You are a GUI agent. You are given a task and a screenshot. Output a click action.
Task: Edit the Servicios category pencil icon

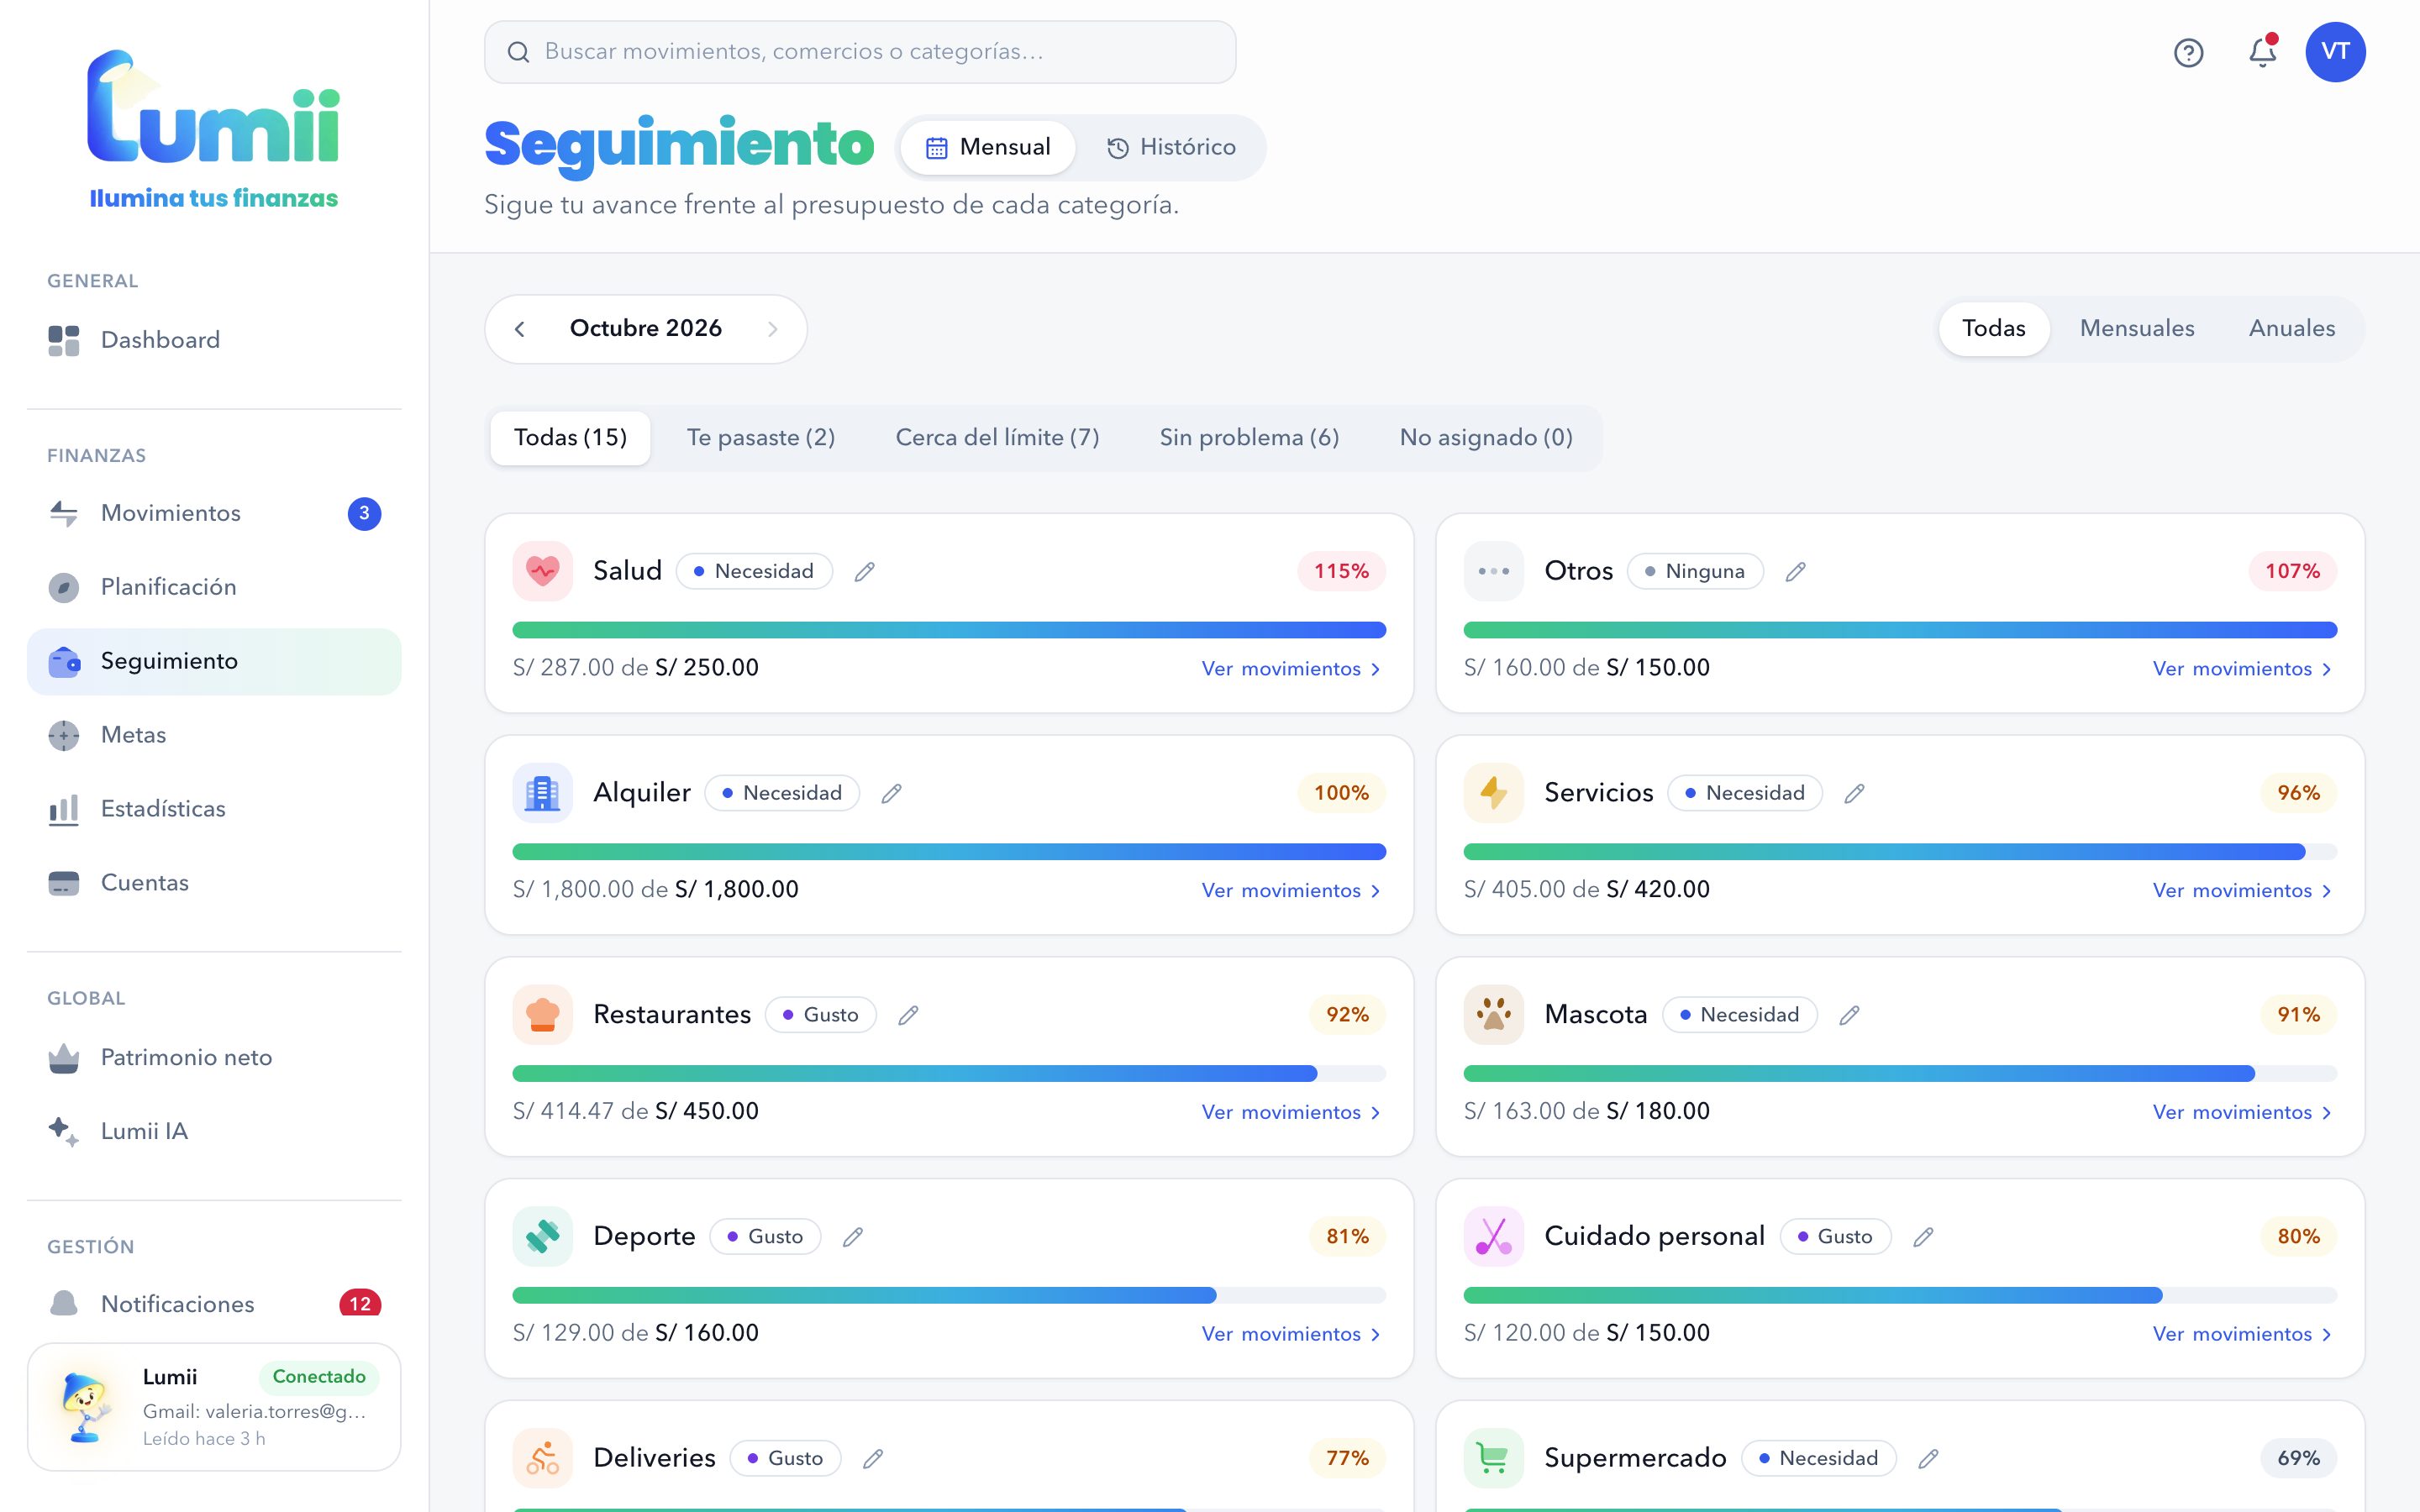point(1855,793)
